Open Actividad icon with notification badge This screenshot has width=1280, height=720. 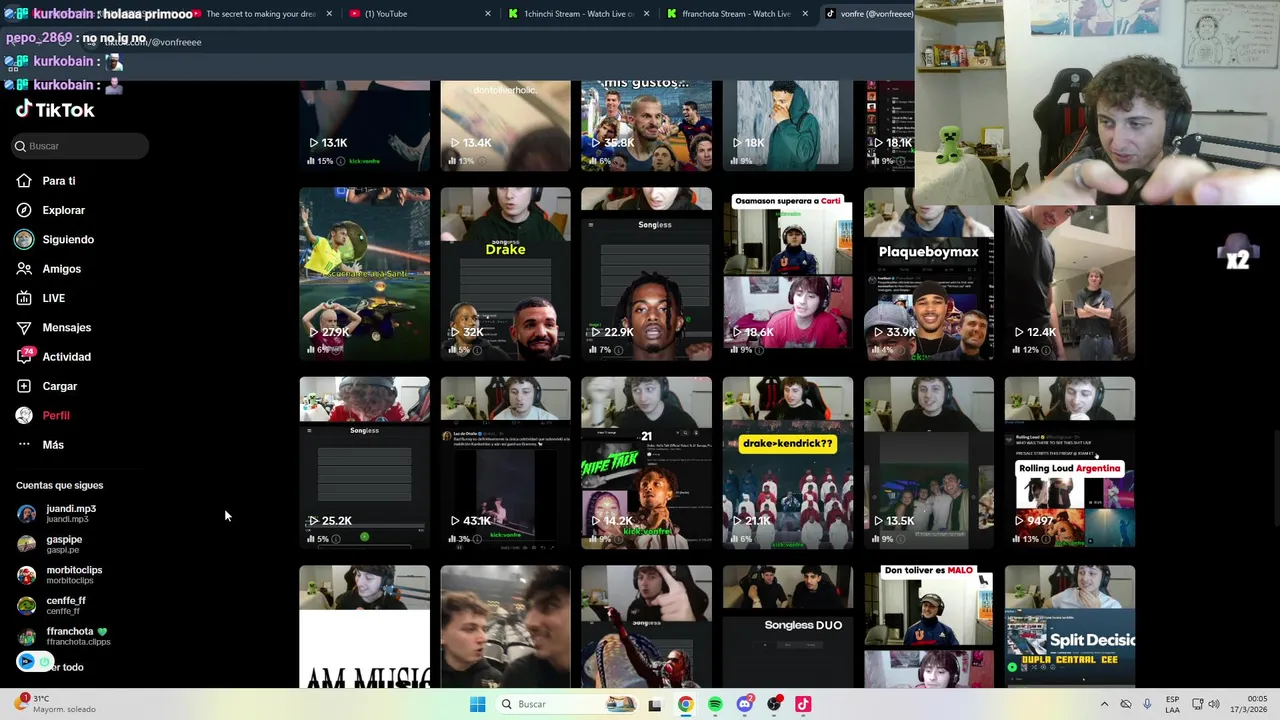pyautogui.click(x=24, y=356)
